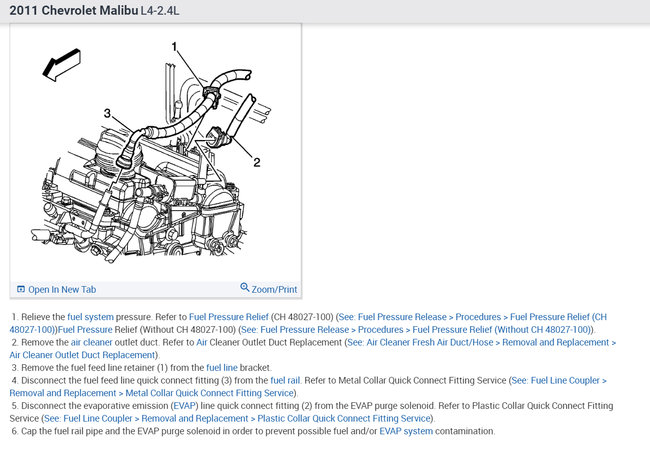
Task: Click the Zoom/Print text link
Action: coord(274,289)
